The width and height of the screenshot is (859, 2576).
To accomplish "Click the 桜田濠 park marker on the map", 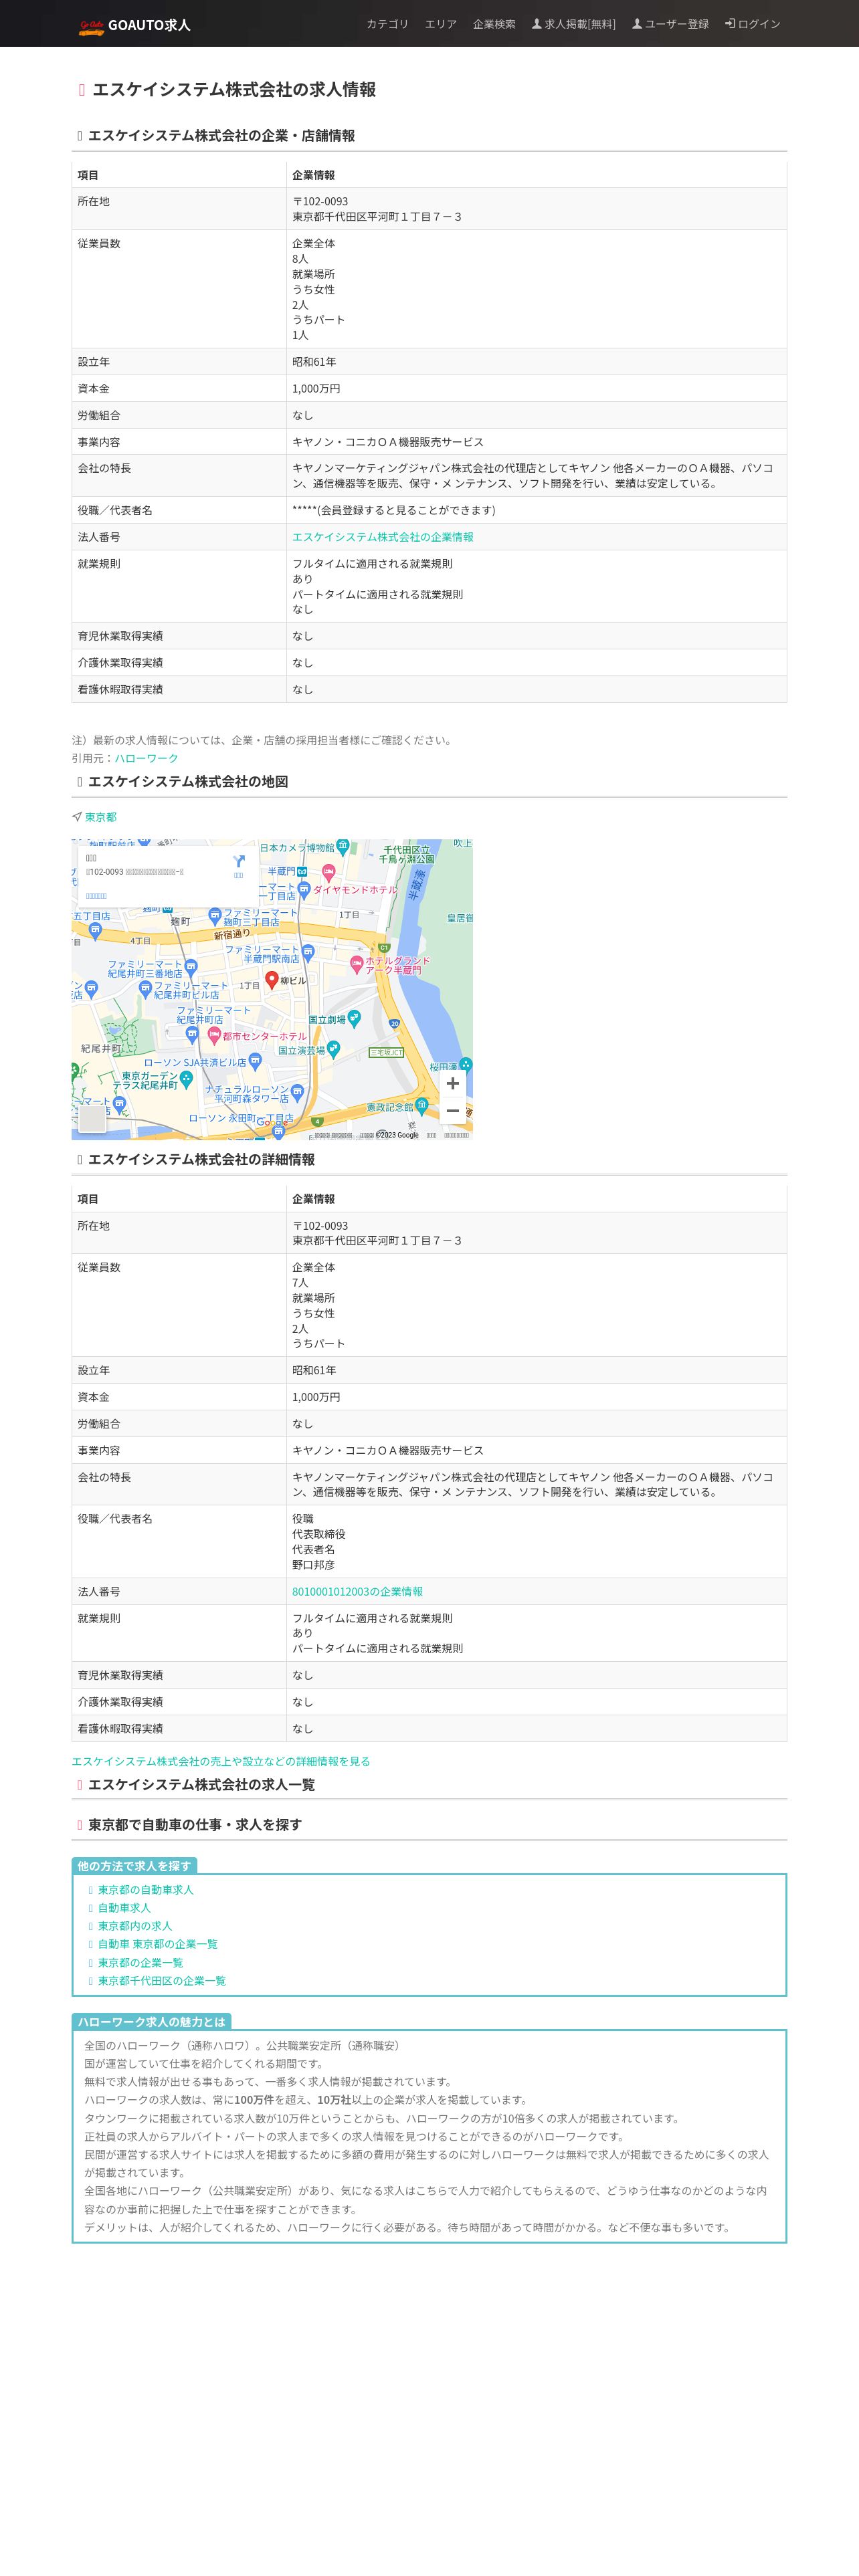I will 466,1065.
